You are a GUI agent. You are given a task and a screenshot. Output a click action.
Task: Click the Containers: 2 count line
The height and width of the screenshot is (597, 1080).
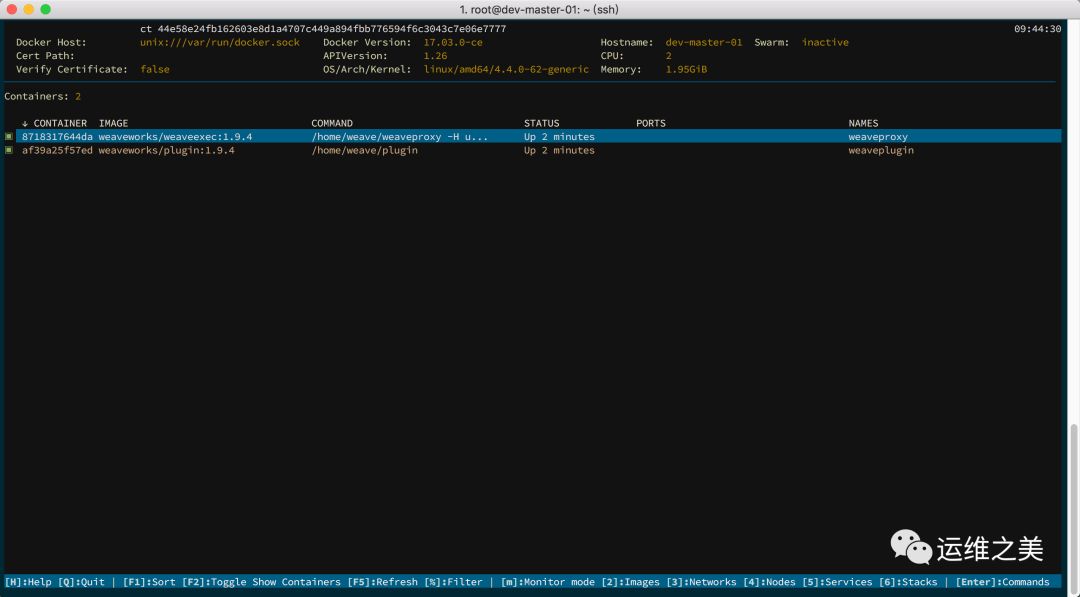[x=43, y=96]
